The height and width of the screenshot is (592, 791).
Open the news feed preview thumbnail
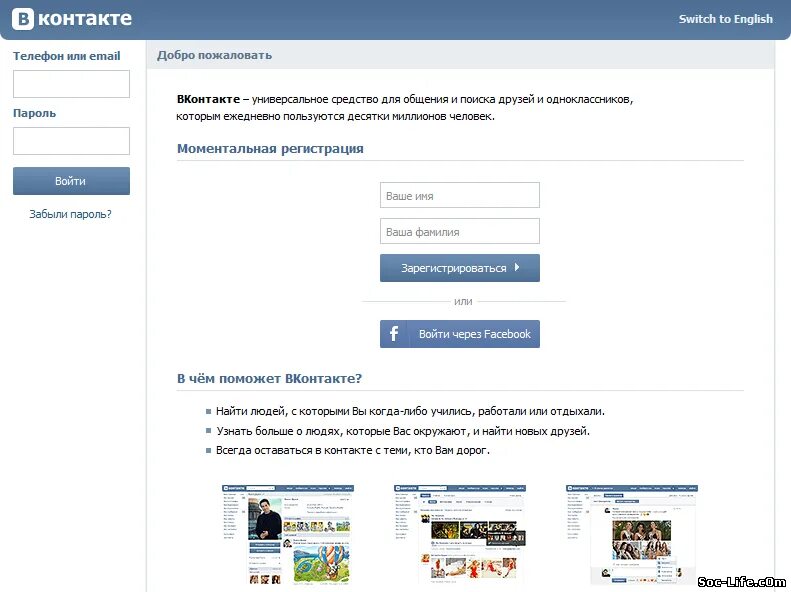click(x=460, y=535)
